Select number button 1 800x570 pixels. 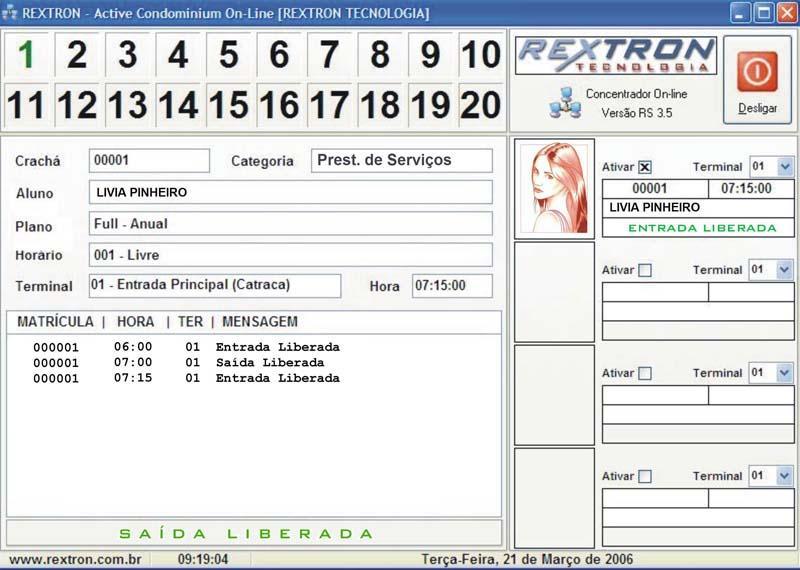26,54
